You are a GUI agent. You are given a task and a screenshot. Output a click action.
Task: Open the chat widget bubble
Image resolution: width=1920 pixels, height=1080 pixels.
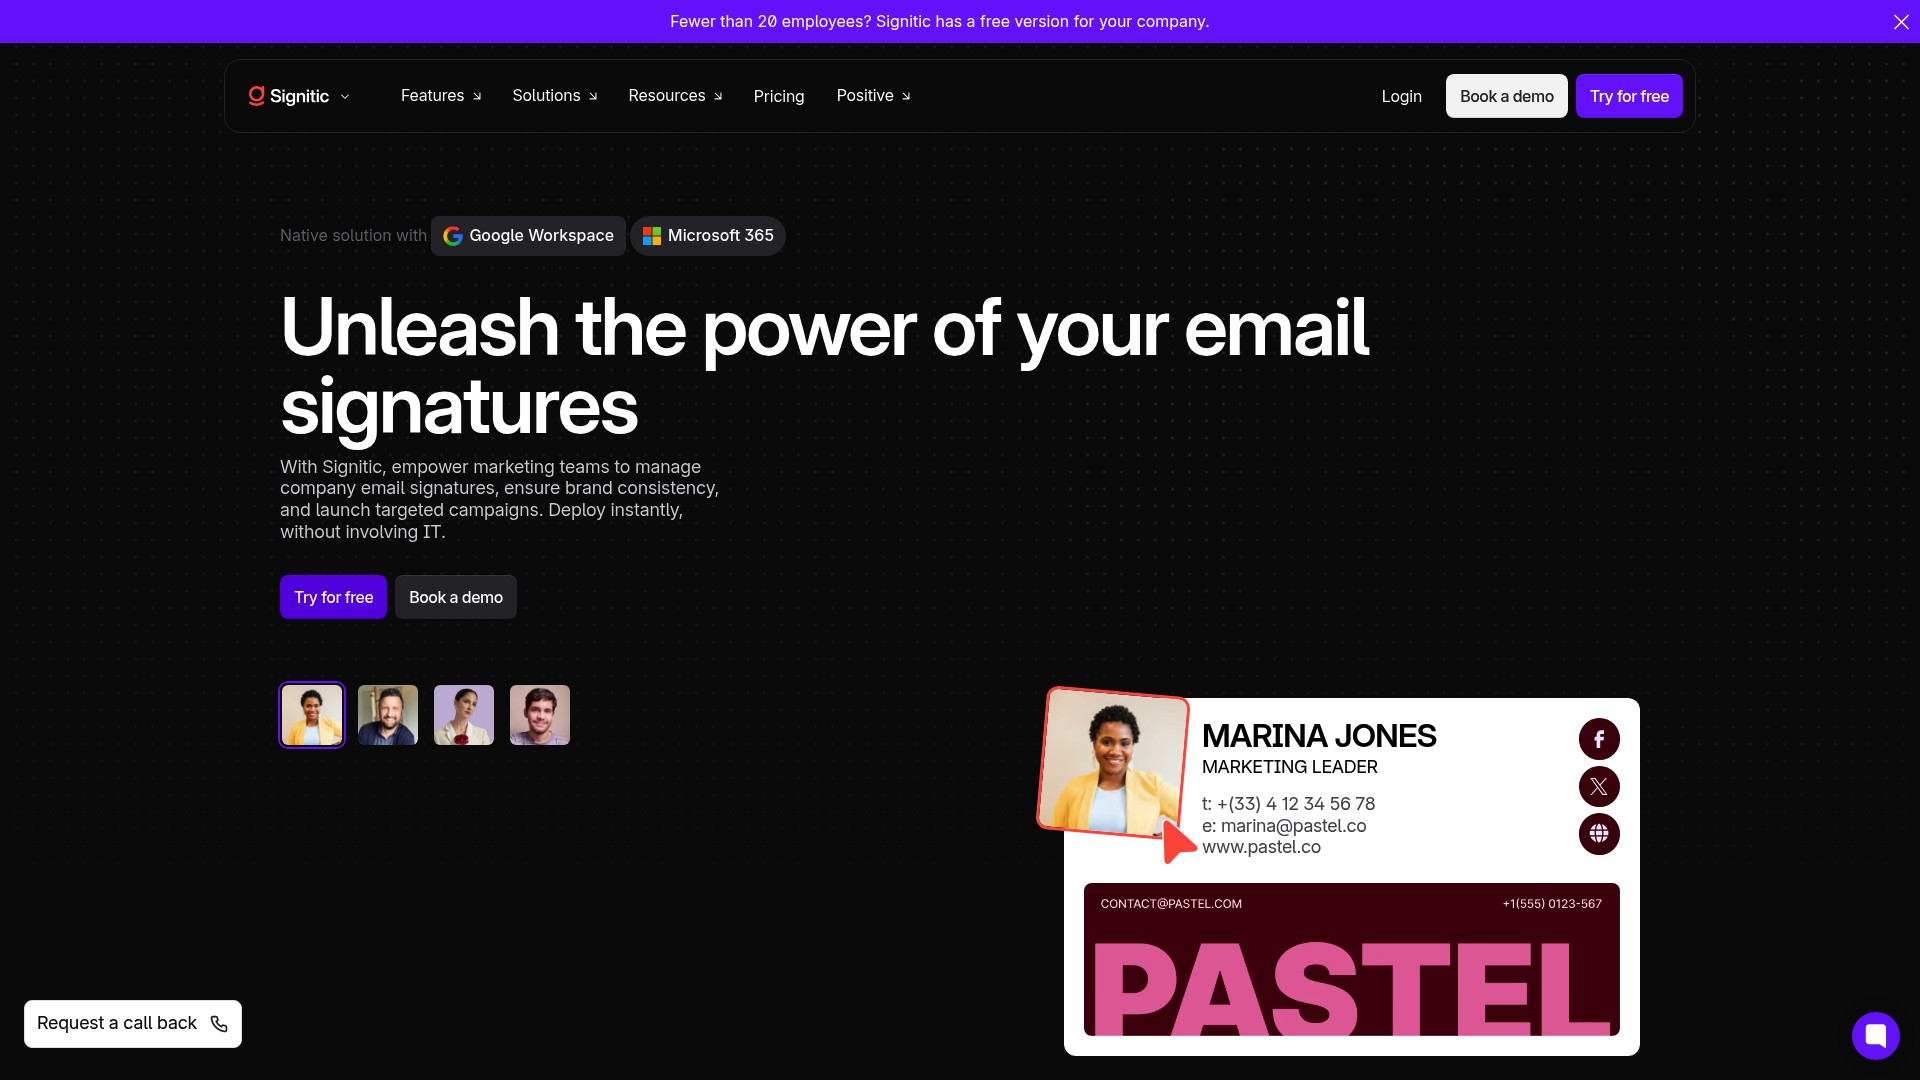point(1875,1035)
